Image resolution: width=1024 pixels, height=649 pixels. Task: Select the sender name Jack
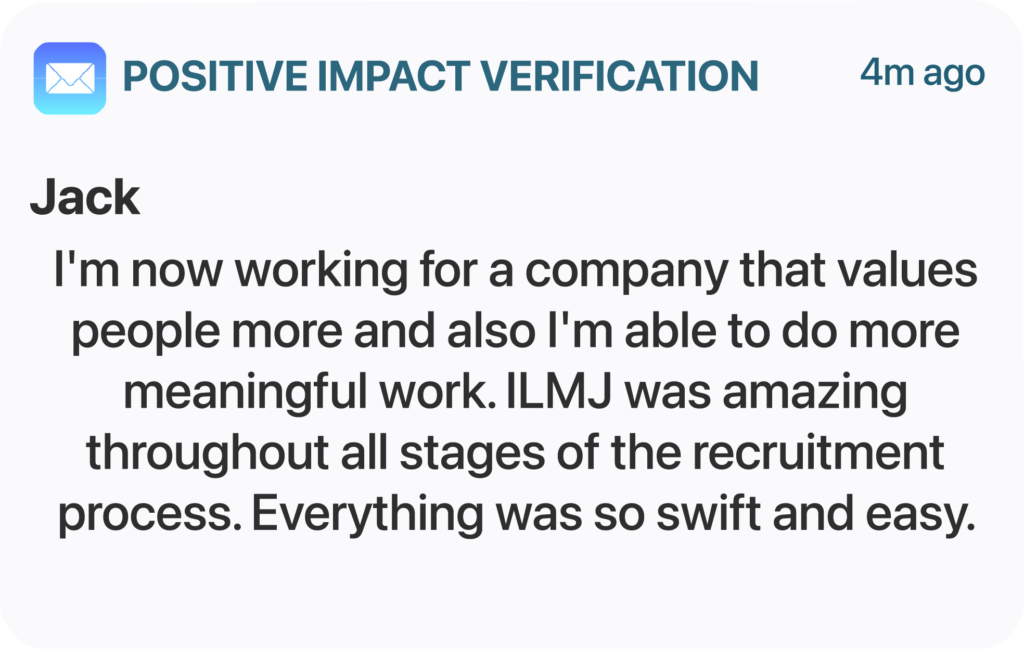(85, 197)
